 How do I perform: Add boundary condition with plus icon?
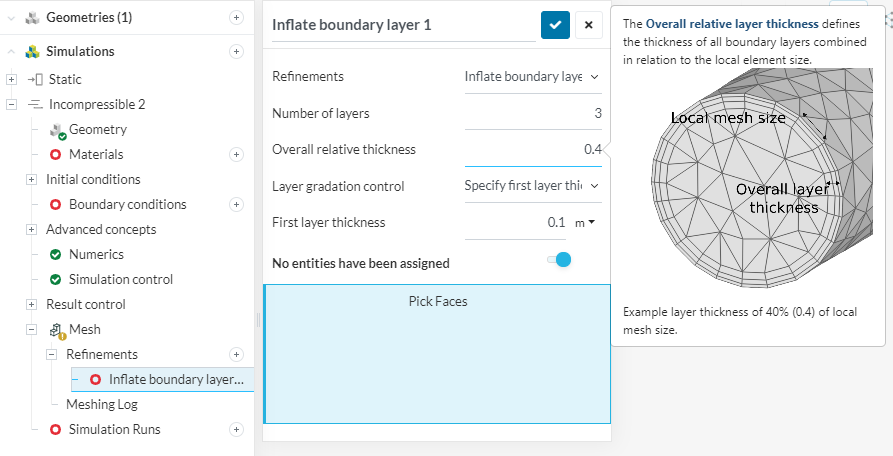click(236, 204)
